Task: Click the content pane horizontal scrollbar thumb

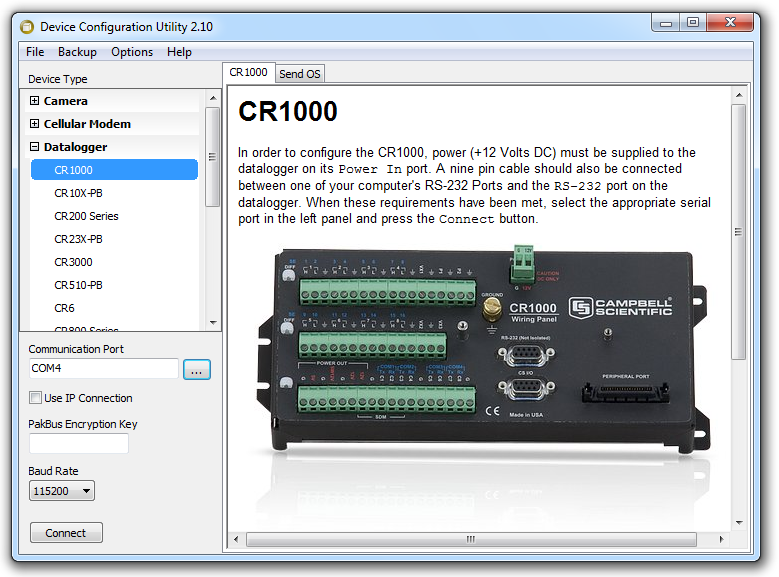Action: (471, 539)
